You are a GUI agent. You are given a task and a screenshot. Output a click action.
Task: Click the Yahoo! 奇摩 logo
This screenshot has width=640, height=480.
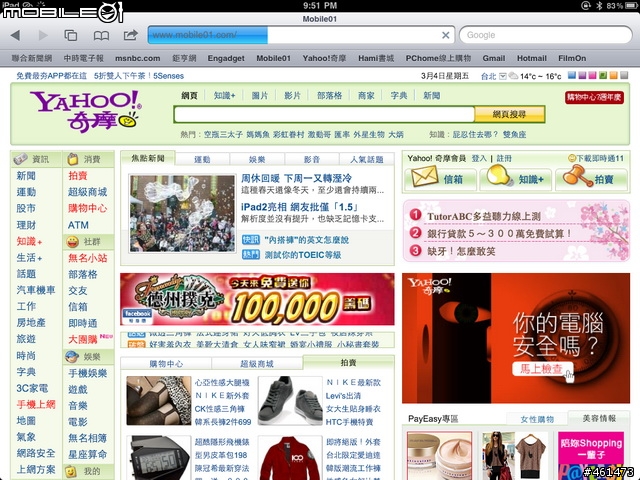[x=85, y=111]
